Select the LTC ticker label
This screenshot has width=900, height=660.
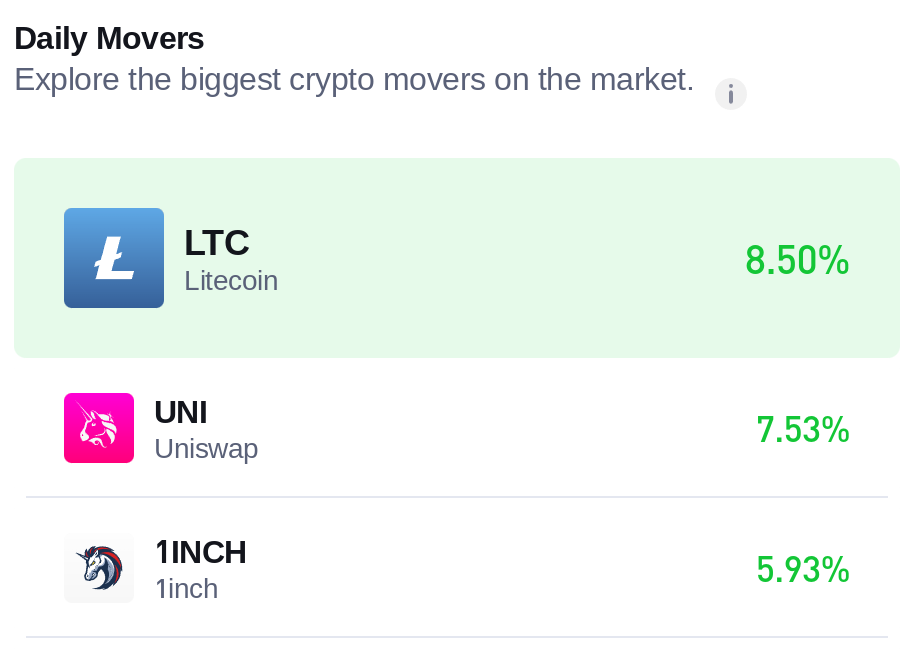216,243
